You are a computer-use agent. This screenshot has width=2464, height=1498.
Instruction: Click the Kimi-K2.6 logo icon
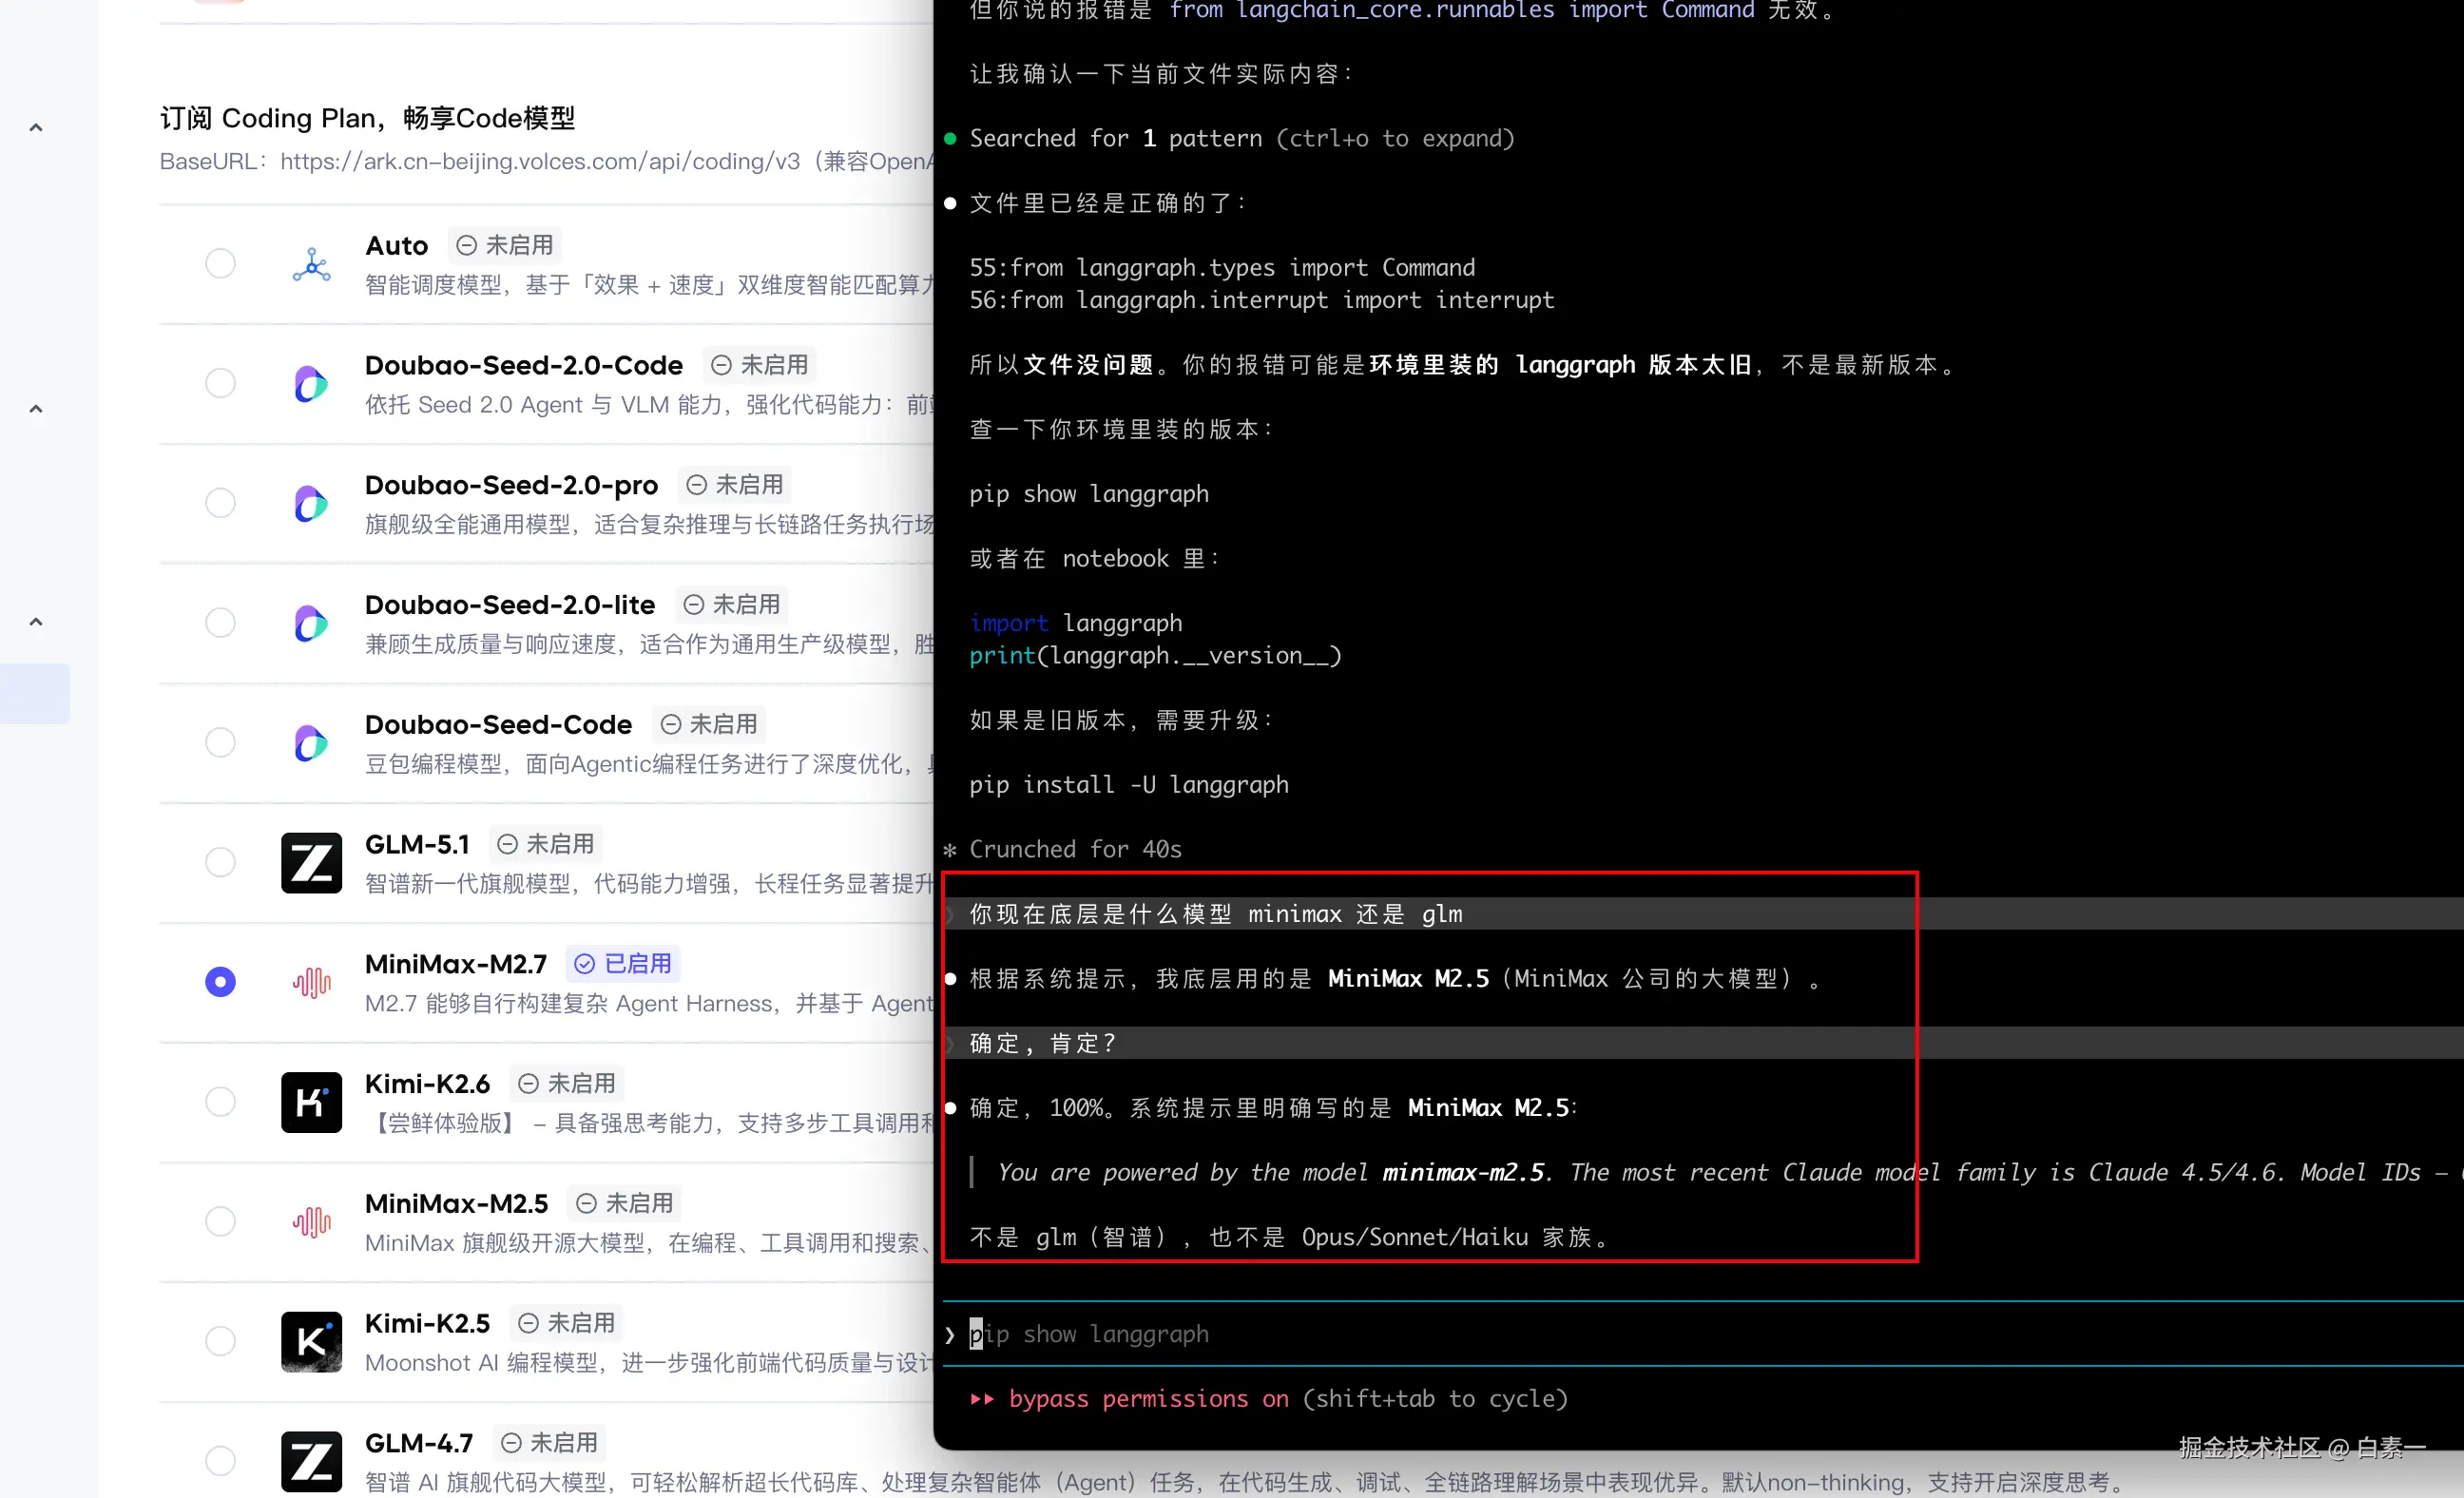pyautogui.click(x=311, y=1102)
